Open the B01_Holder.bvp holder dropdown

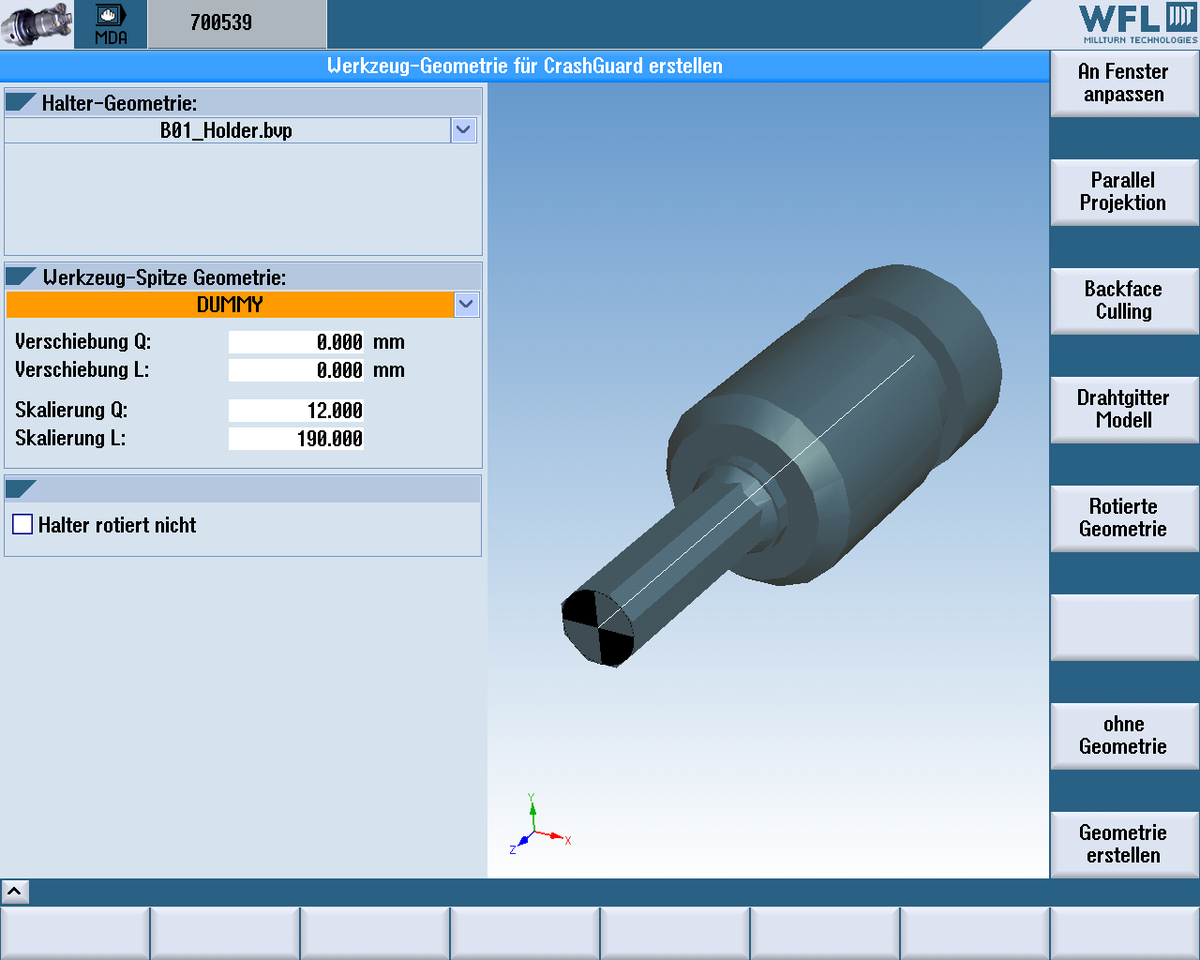[x=463, y=130]
